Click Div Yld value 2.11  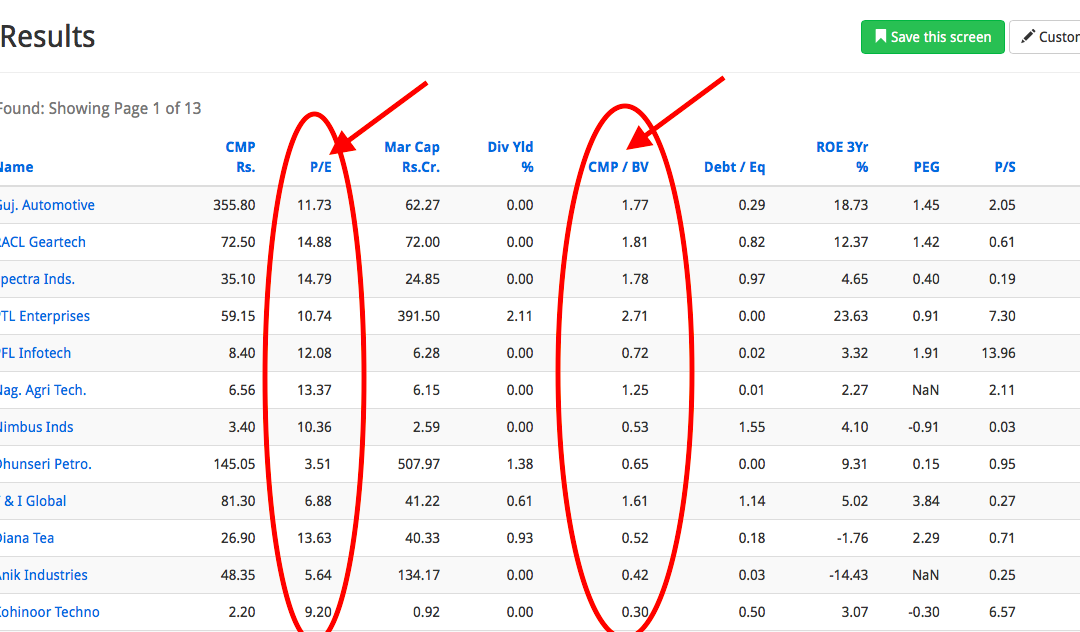(x=520, y=316)
